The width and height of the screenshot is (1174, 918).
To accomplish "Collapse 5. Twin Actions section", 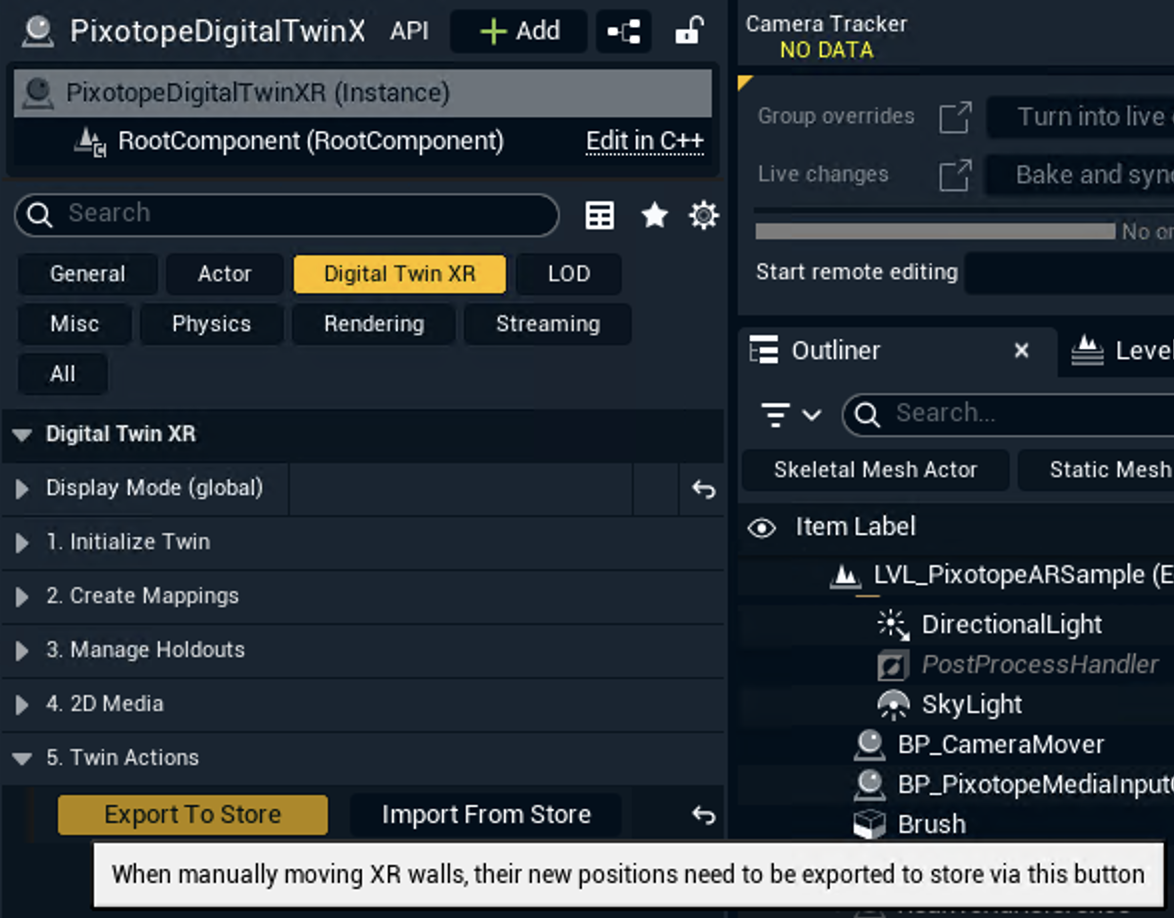I will click(x=22, y=759).
